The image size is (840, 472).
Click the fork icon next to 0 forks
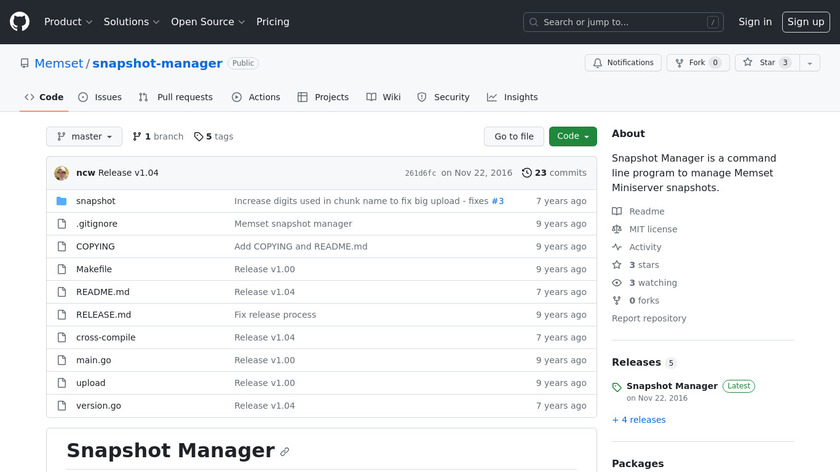pyautogui.click(x=617, y=301)
